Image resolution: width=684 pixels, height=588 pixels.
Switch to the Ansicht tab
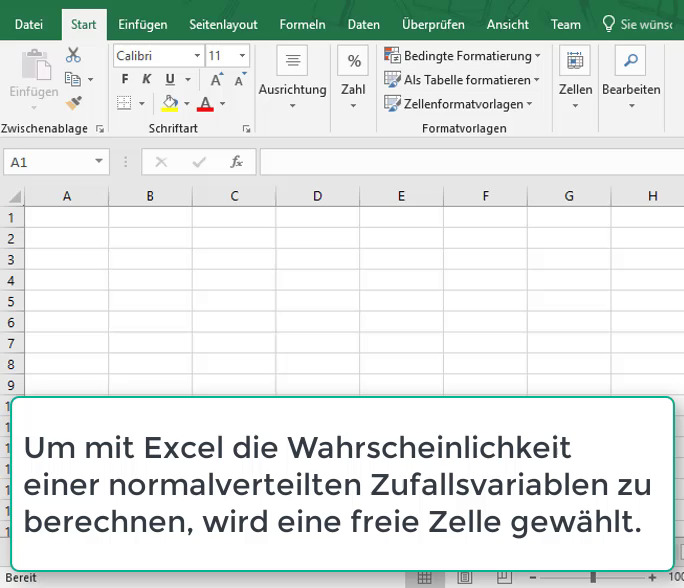point(507,24)
